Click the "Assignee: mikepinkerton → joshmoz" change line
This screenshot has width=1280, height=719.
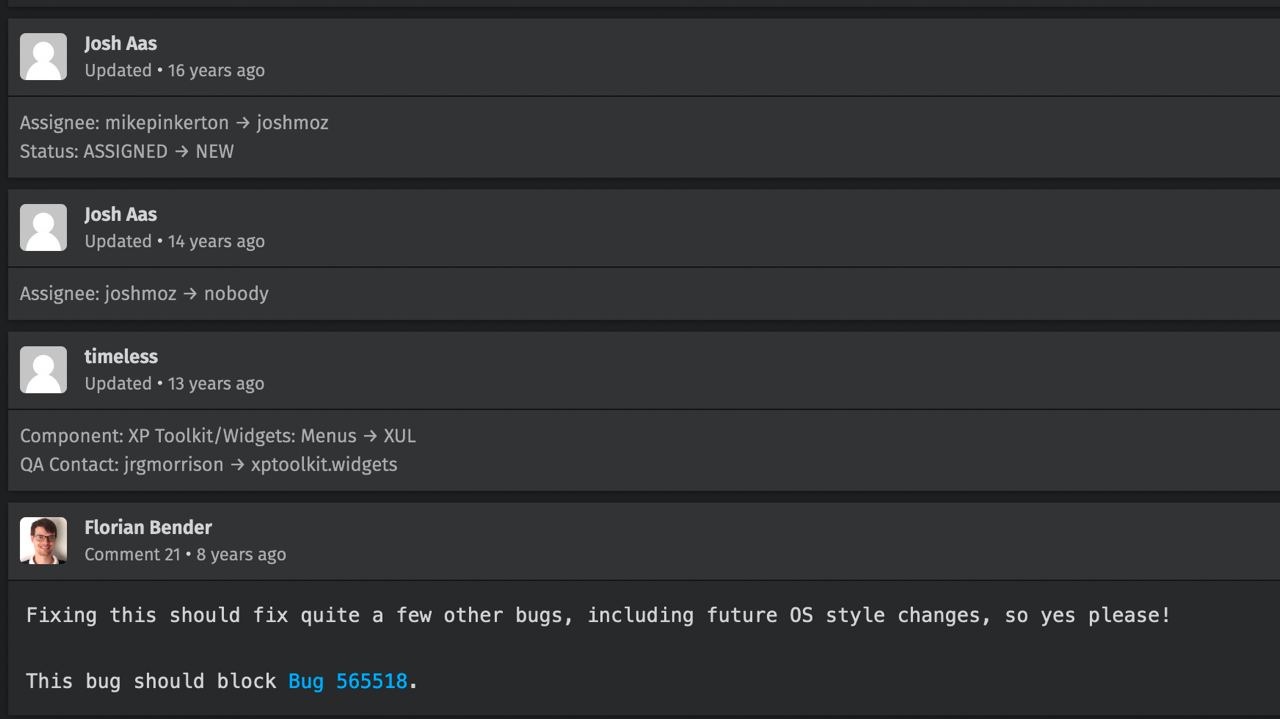174,123
